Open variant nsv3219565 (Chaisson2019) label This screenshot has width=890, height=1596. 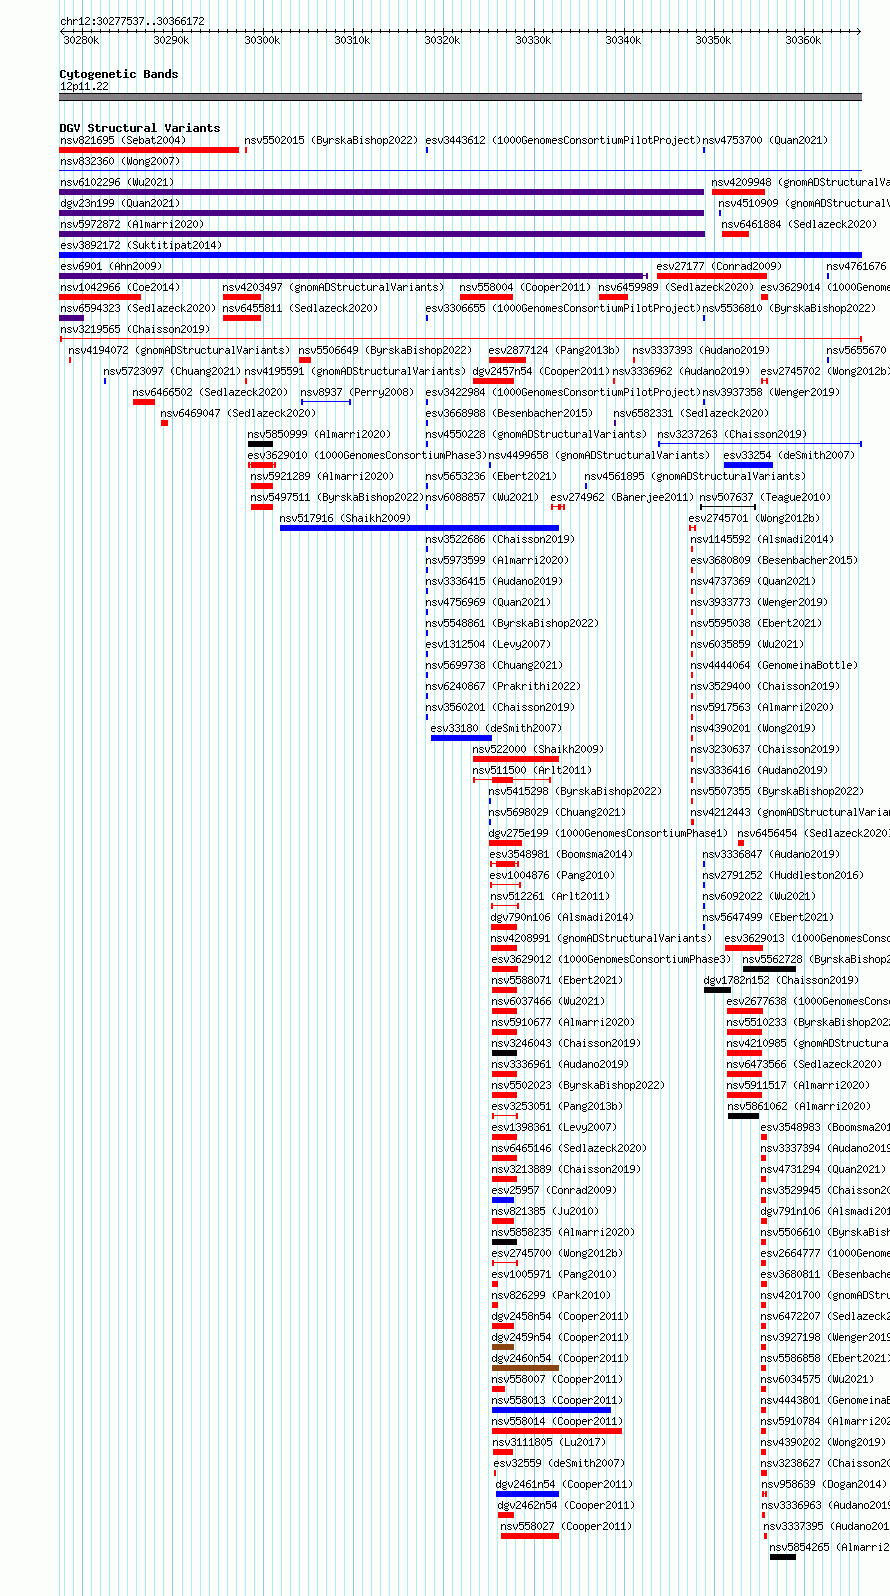pyautogui.click(x=135, y=330)
